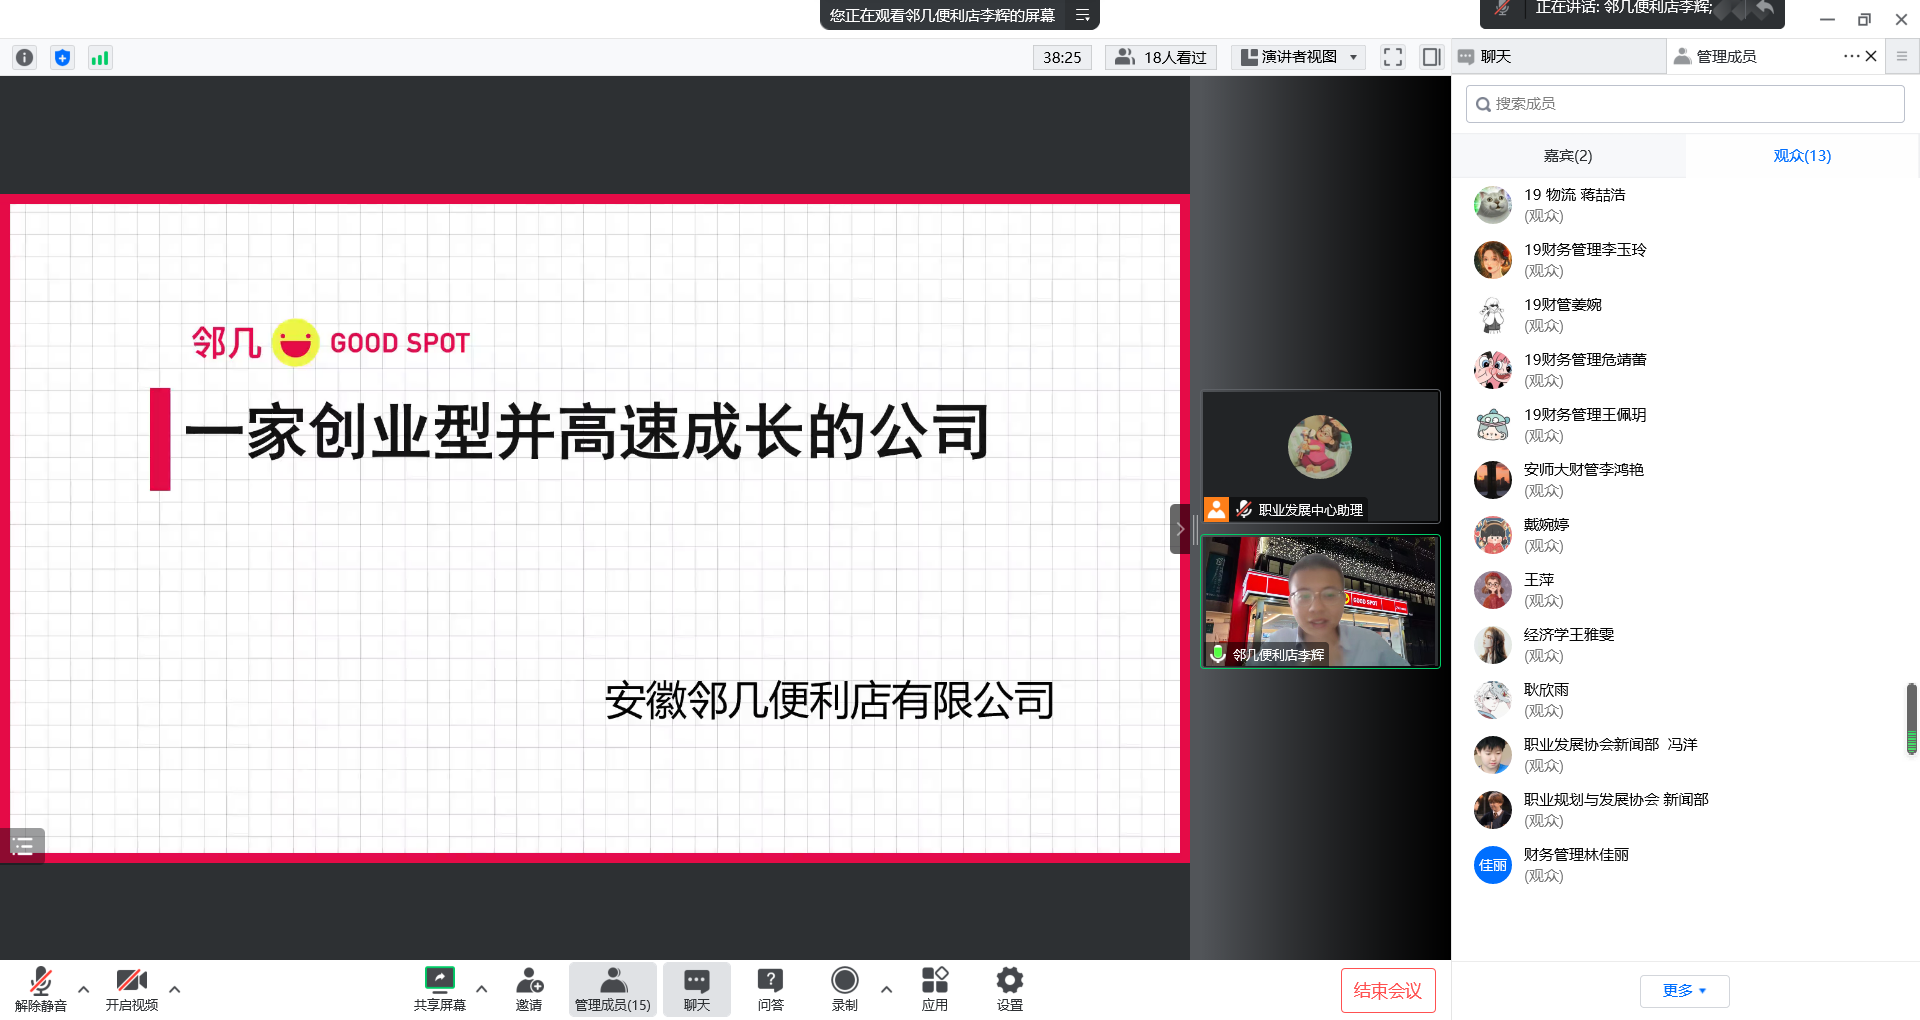
Task: Turn on the video camera
Action: pyautogui.click(x=131, y=988)
